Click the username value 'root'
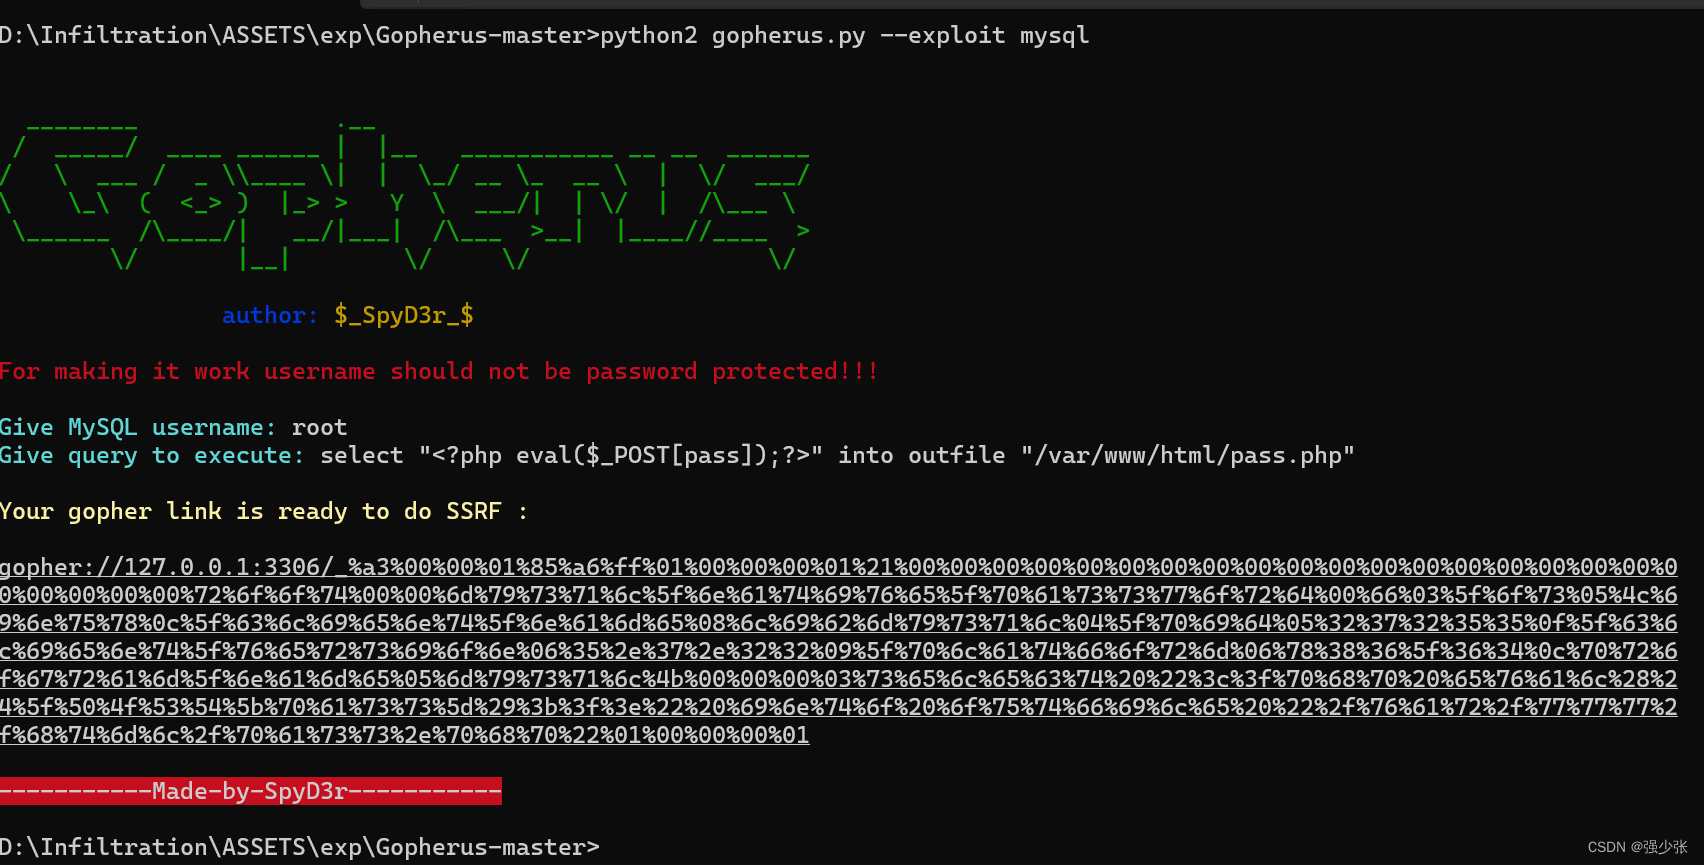This screenshot has height=865, width=1704. coord(320,427)
